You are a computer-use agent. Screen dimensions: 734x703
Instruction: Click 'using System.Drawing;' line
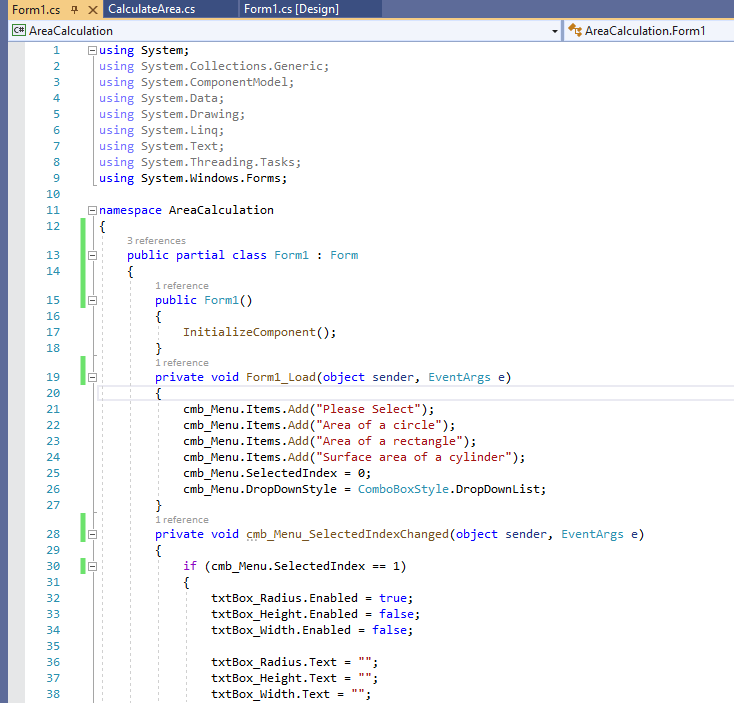[172, 114]
